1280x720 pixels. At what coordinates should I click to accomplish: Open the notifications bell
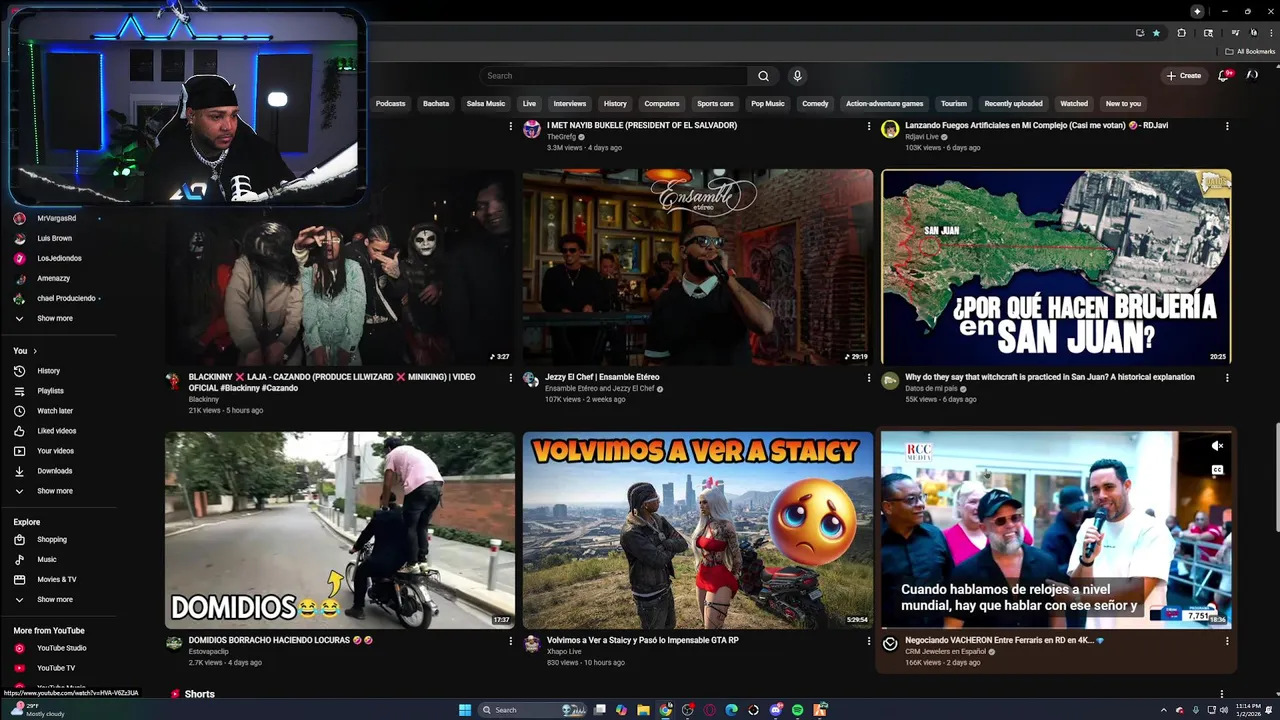pyautogui.click(x=1223, y=76)
